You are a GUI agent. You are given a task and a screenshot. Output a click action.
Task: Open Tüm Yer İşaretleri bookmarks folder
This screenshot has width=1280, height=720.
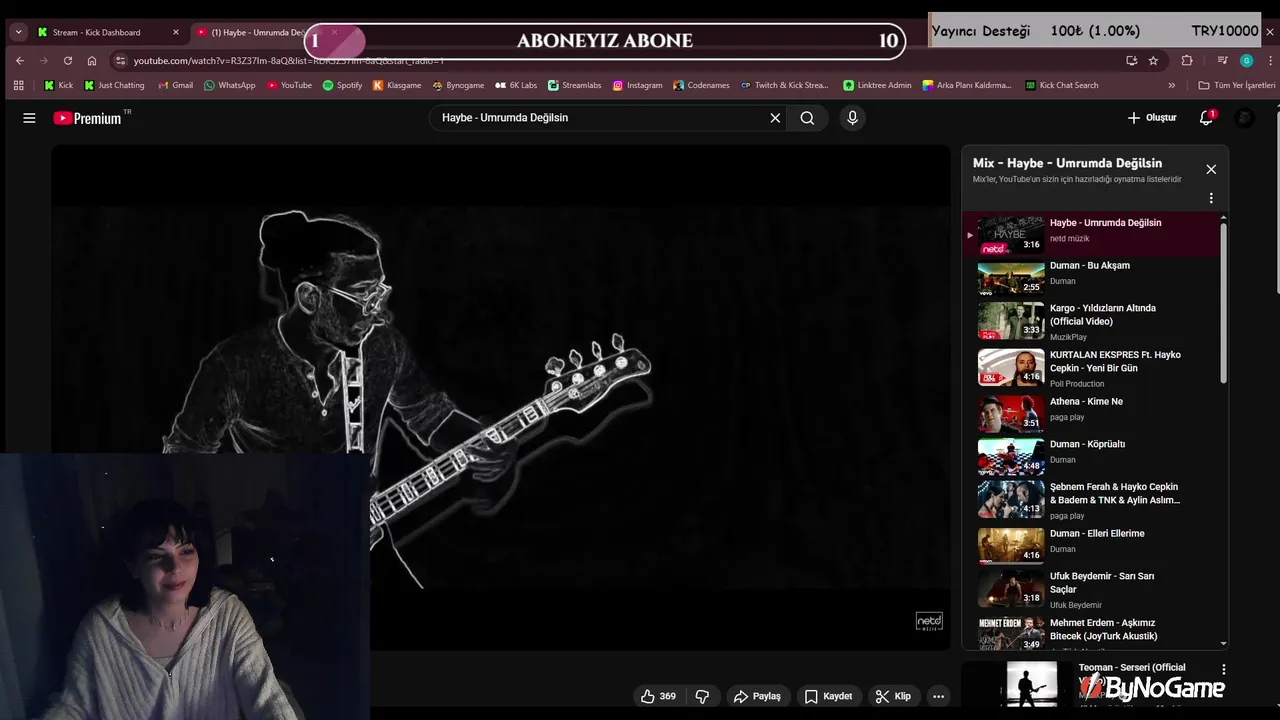point(1237,85)
